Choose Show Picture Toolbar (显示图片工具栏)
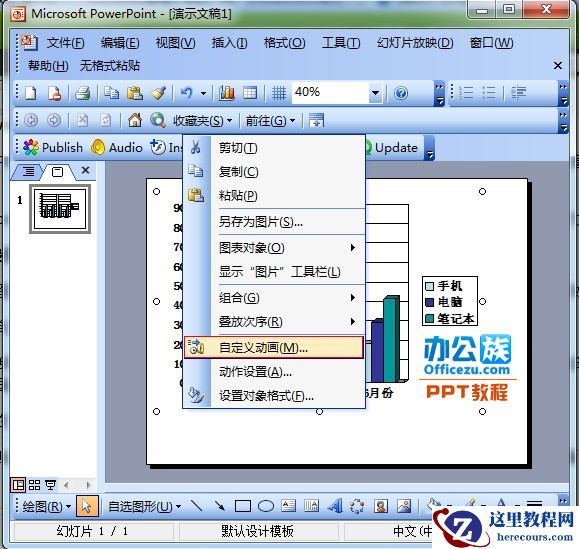 pyautogui.click(x=273, y=272)
